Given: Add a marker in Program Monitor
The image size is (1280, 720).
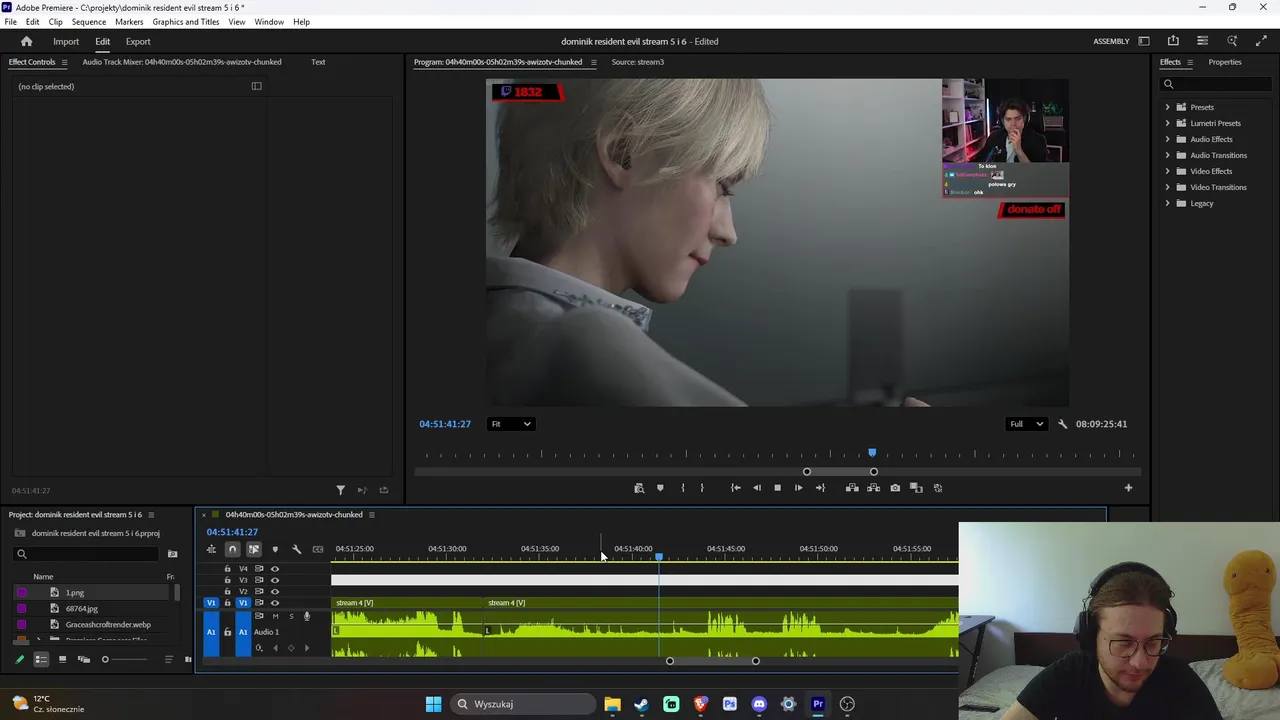Looking at the screenshot, I should coord(660,488).
